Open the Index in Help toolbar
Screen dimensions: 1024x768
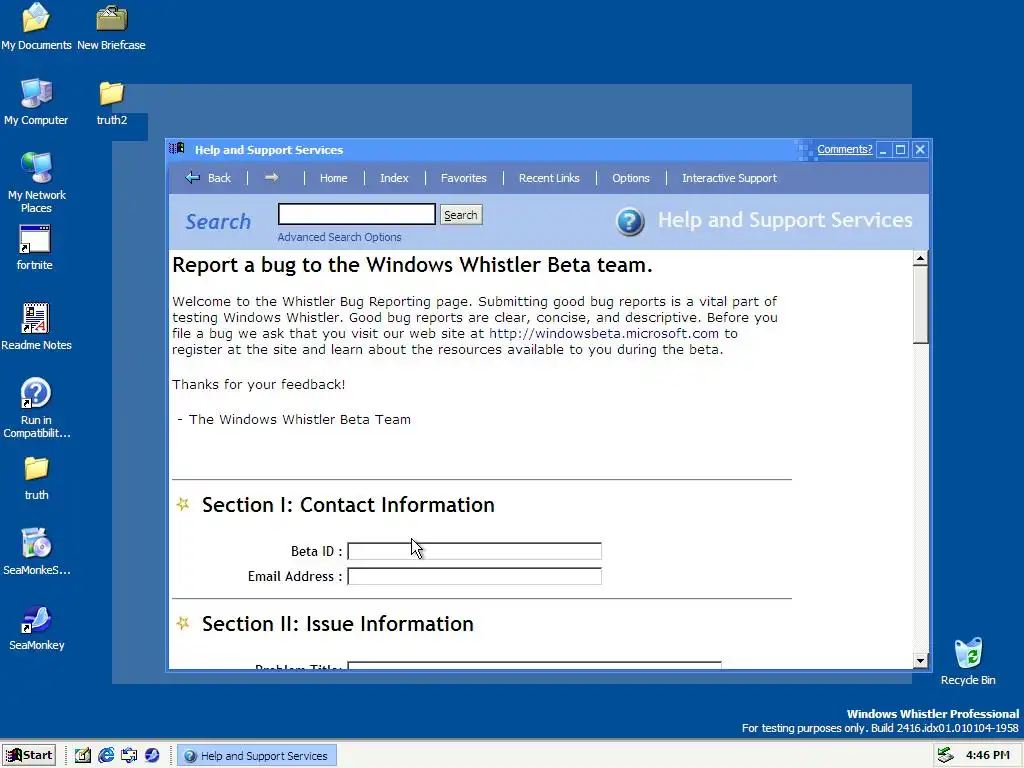pyautogui.click(x=394, y=178)
